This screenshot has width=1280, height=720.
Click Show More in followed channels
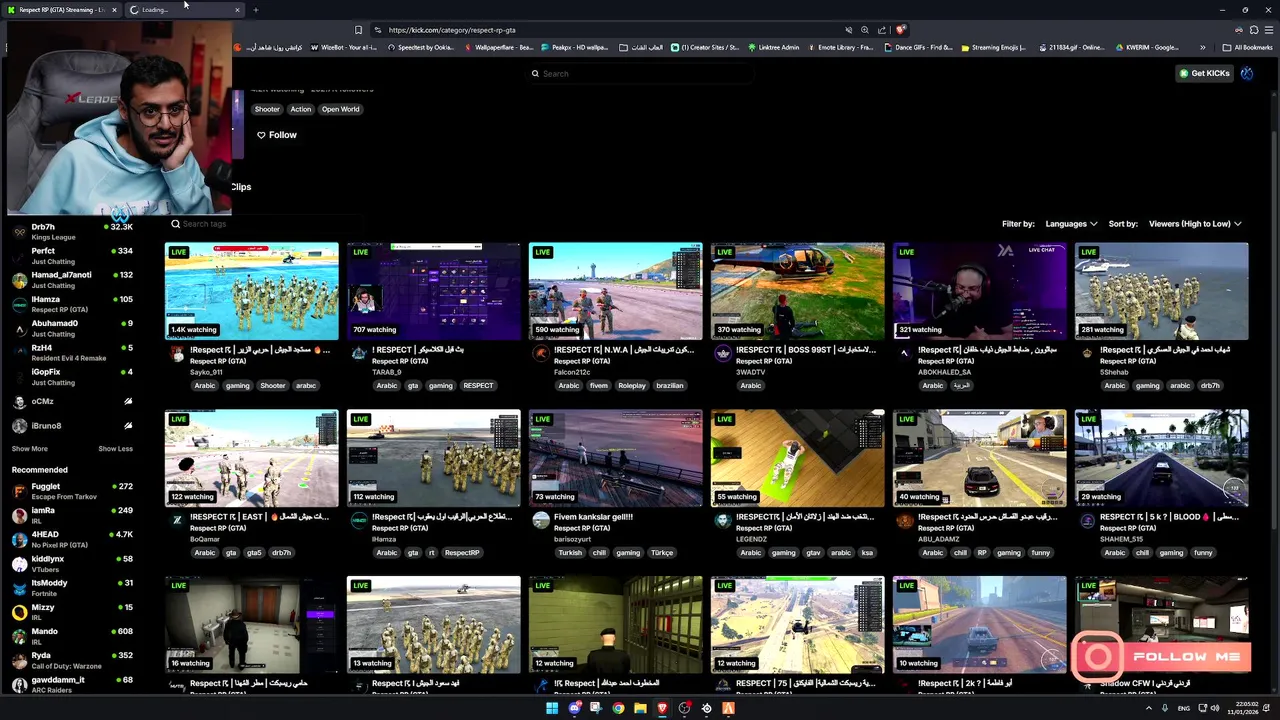pos(29,449)
